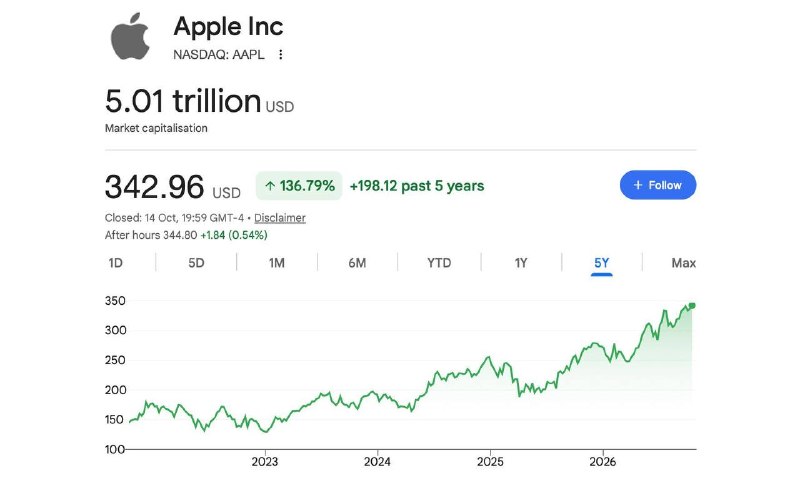Switch chart to 1D range

pos(116,263)
